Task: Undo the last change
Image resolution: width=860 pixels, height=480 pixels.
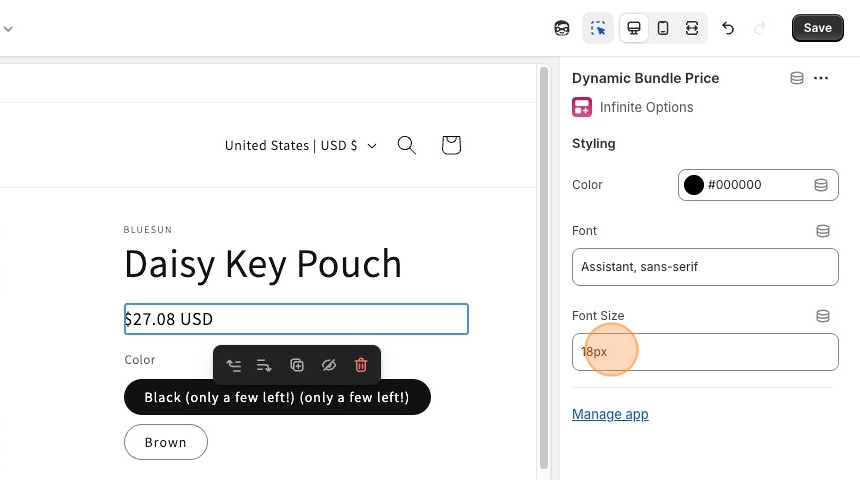Action: coord(728,28)
